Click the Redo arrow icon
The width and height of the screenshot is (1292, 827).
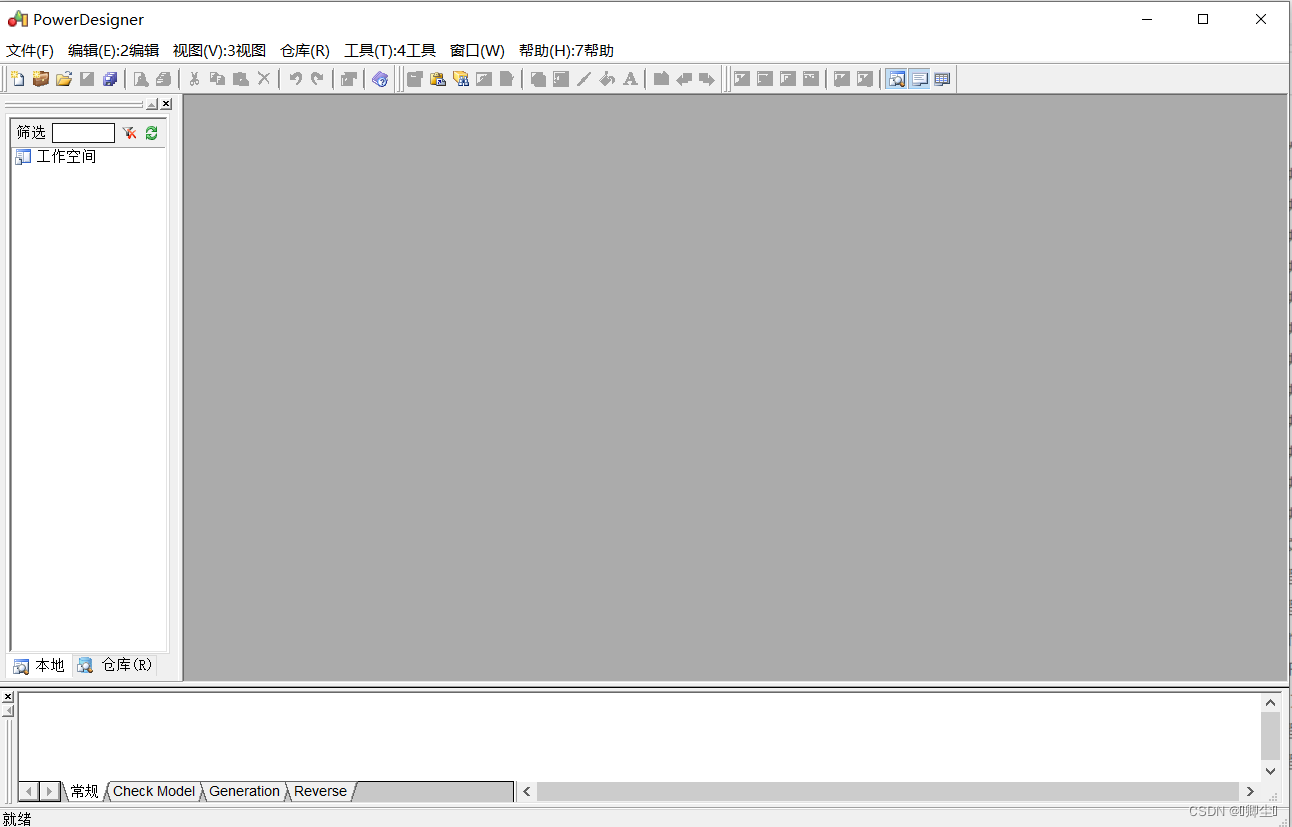click(318, 78)
